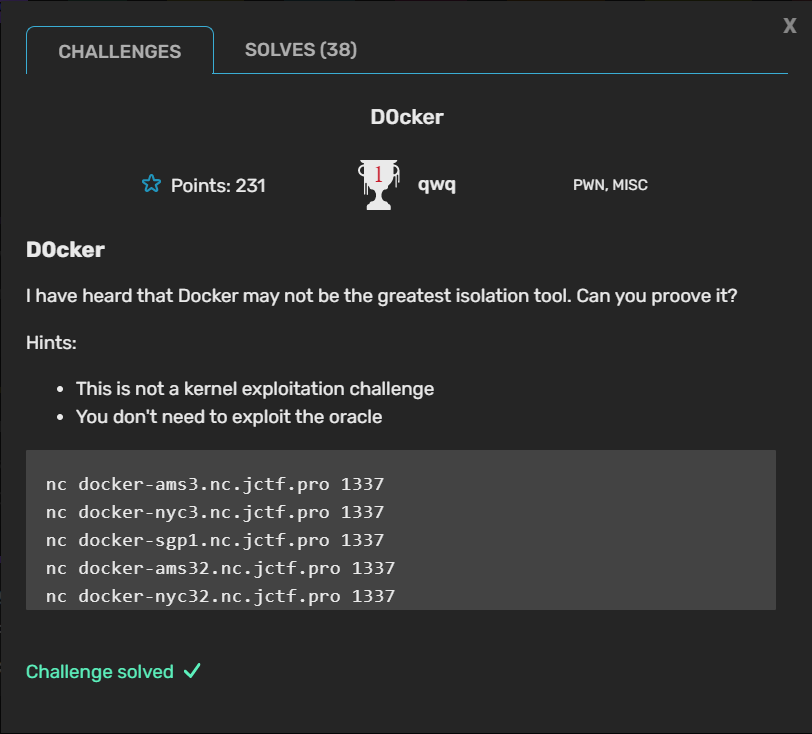
Task: Open the qwq user profile
Action: point(437,184)
